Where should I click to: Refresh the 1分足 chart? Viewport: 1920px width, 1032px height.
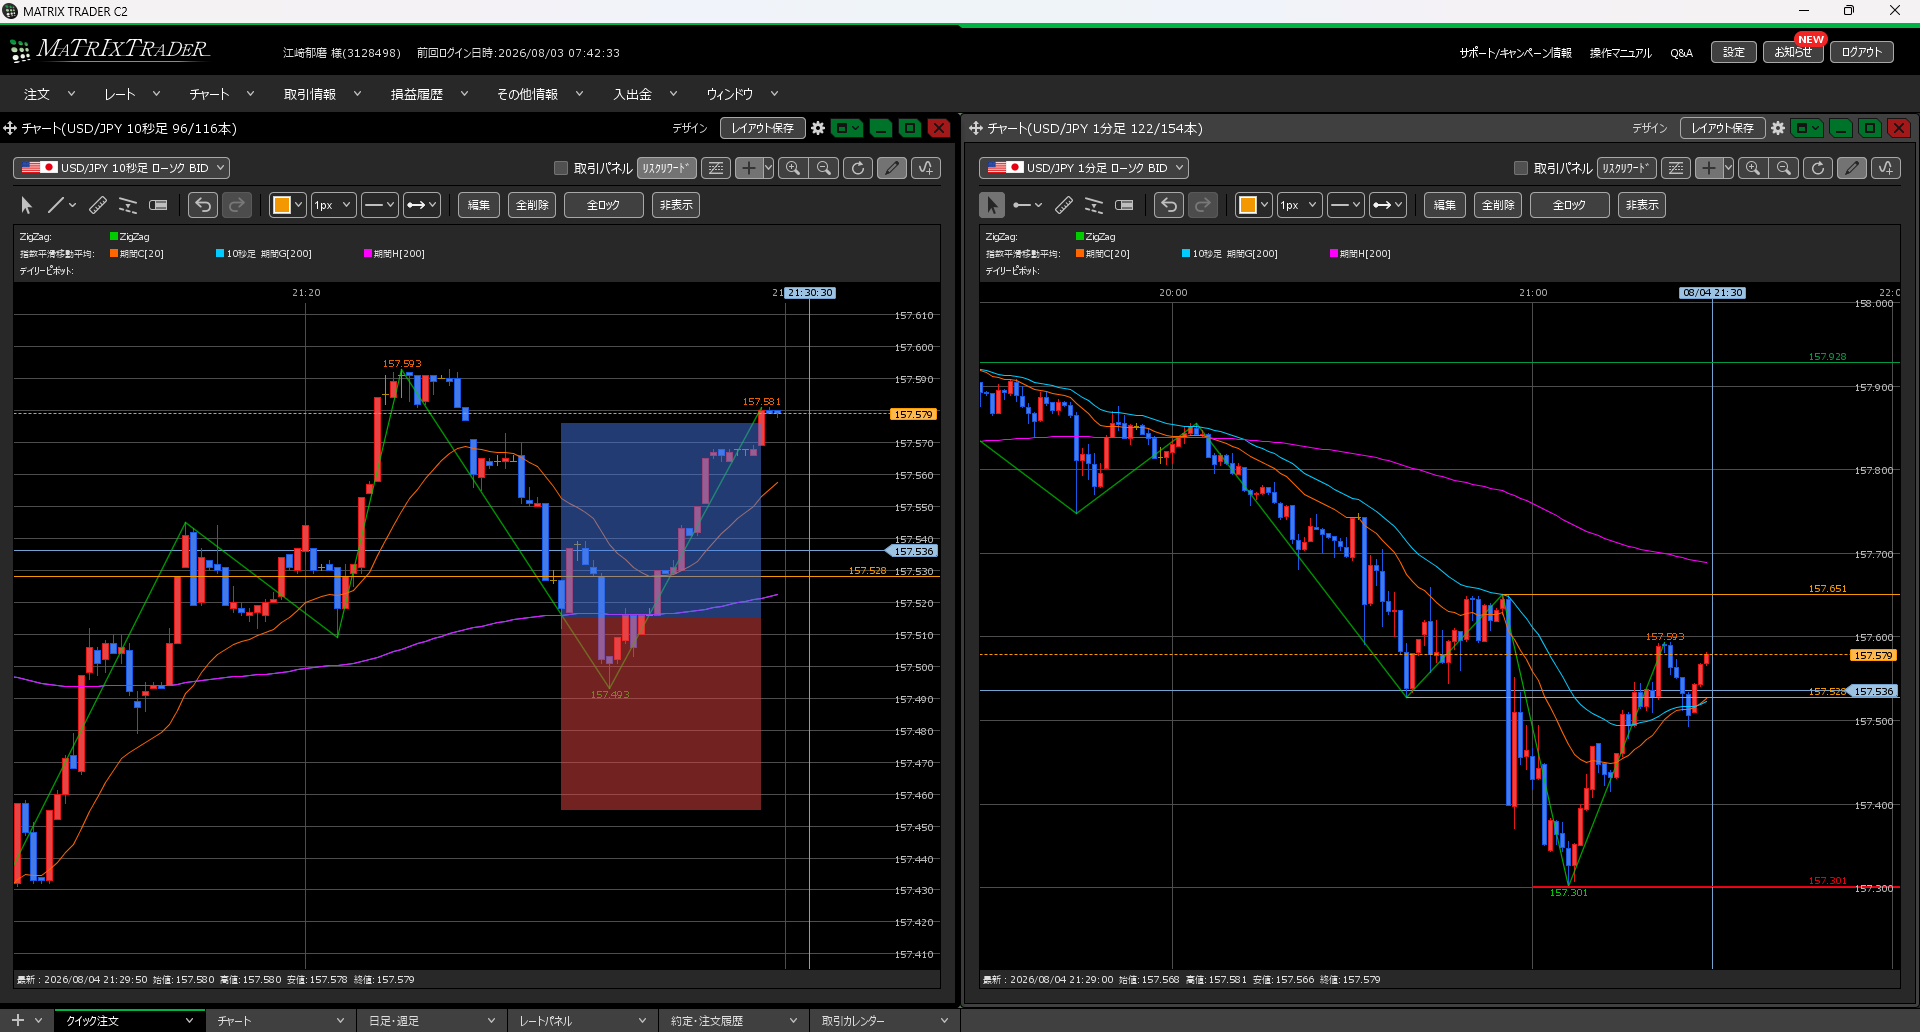point(1818,168)
